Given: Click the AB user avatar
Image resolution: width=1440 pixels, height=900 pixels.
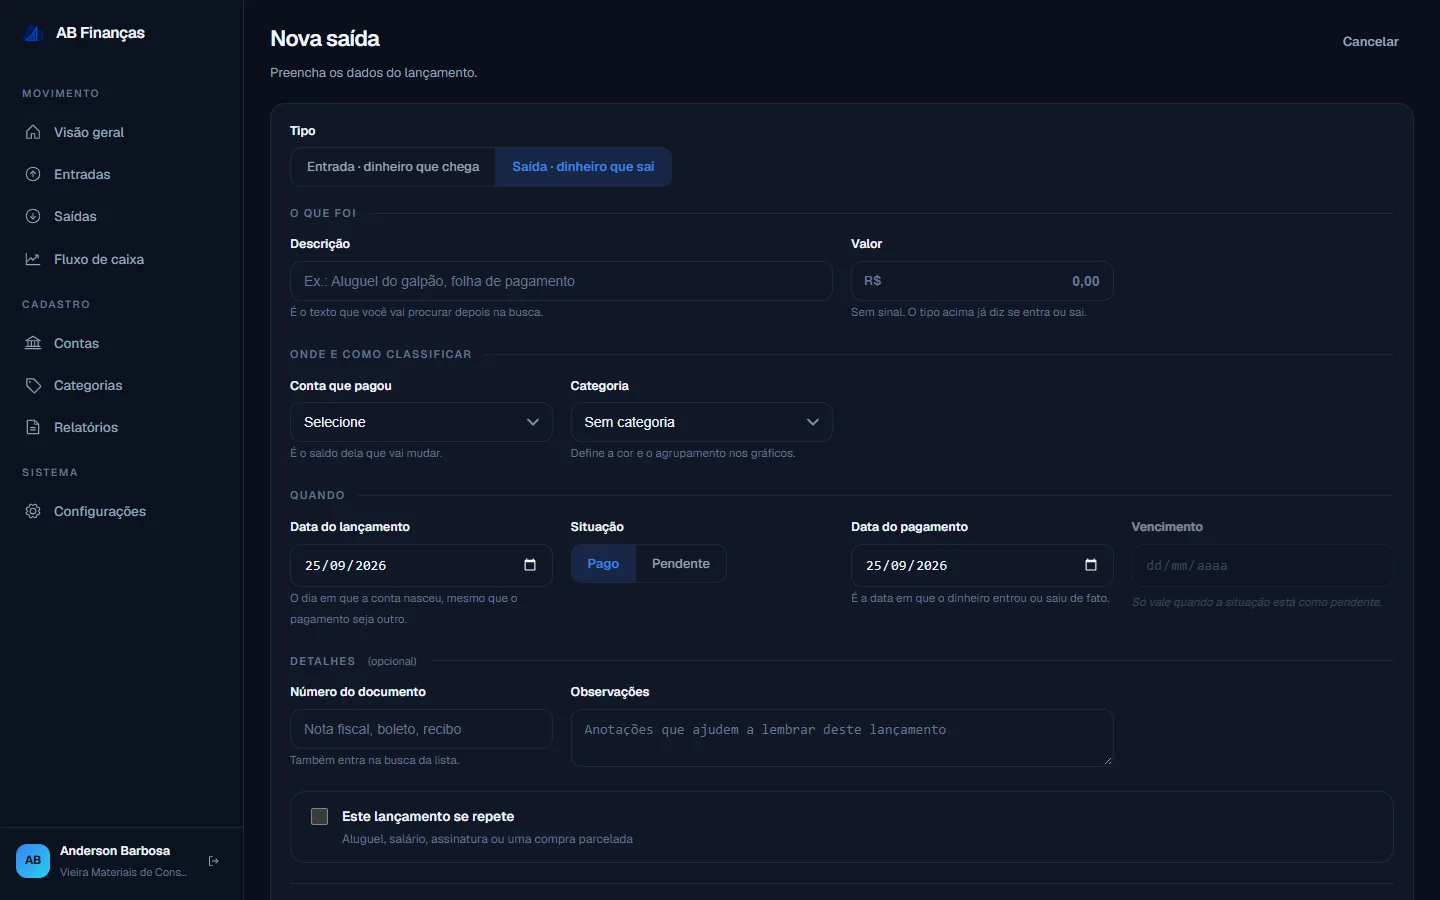Looking at the screenshot, I should (x=33, y=860).
